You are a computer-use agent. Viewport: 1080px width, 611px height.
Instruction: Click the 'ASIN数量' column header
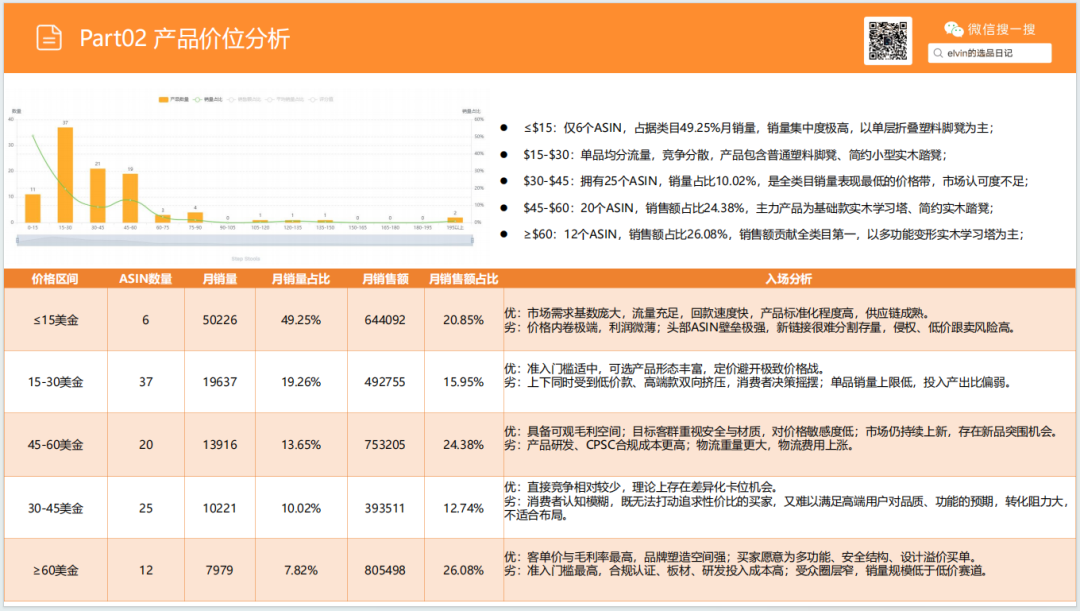pos(145,279)
